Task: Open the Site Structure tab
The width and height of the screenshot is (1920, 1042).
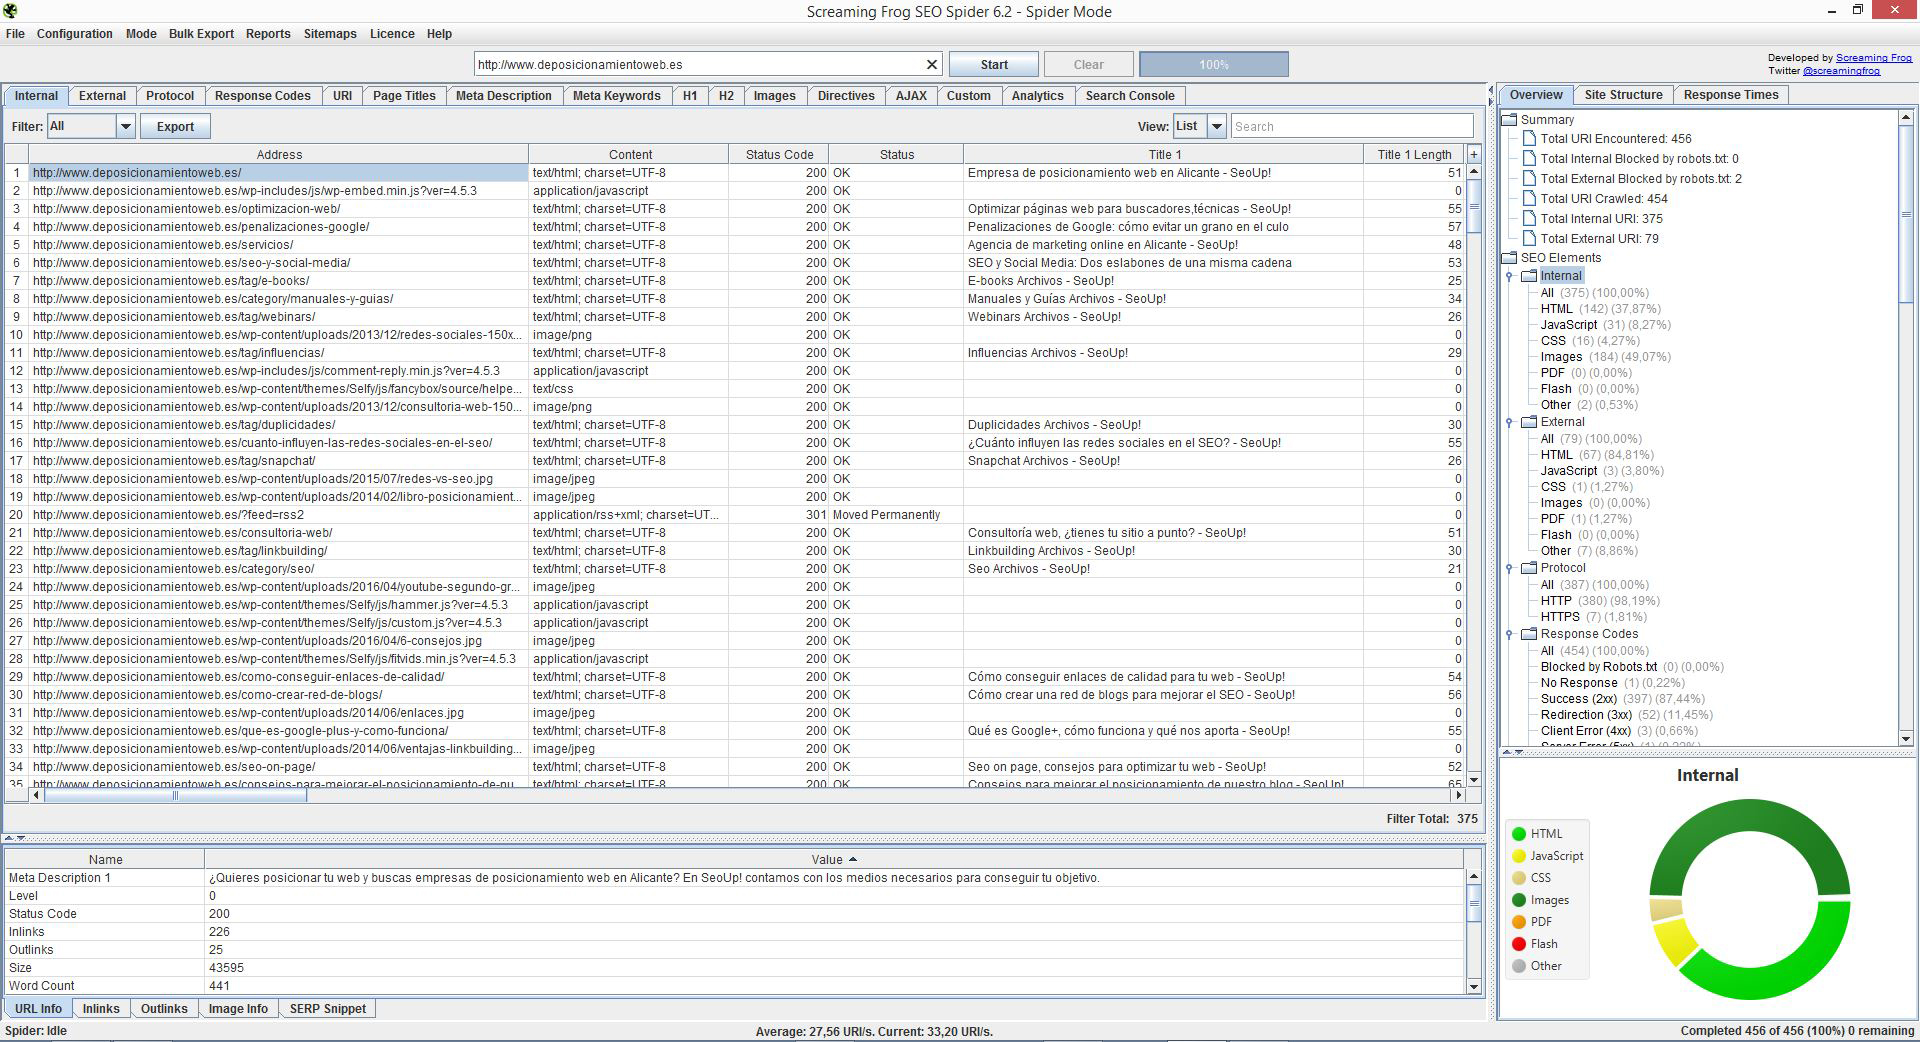Action: [x=1622, y=95]
